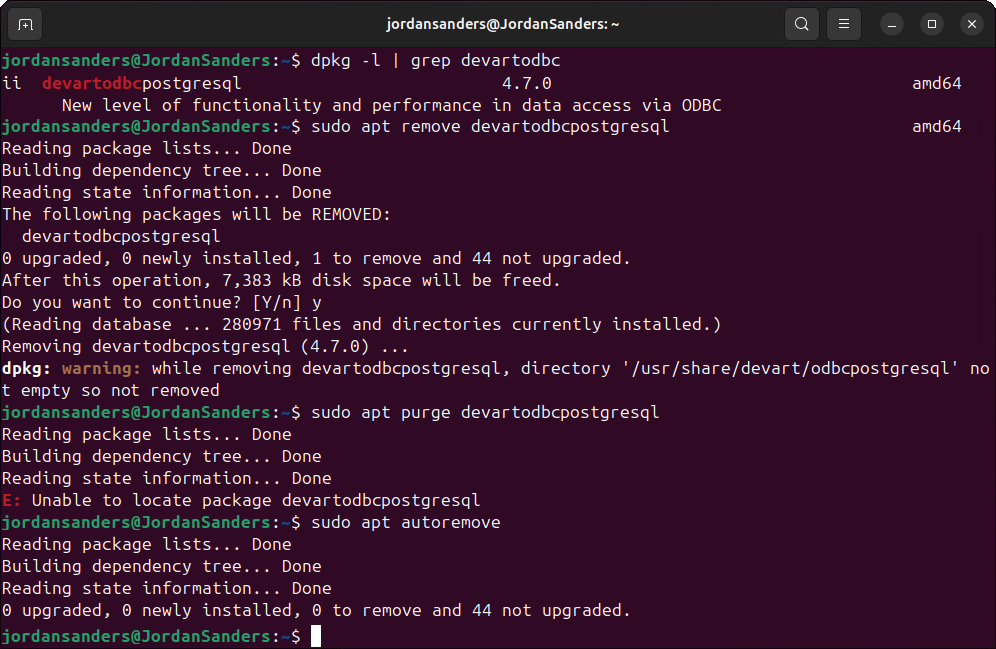Screen dimensions: 996x649
Task: Click the blinking terminal cursor block
Action: [316, 635]
